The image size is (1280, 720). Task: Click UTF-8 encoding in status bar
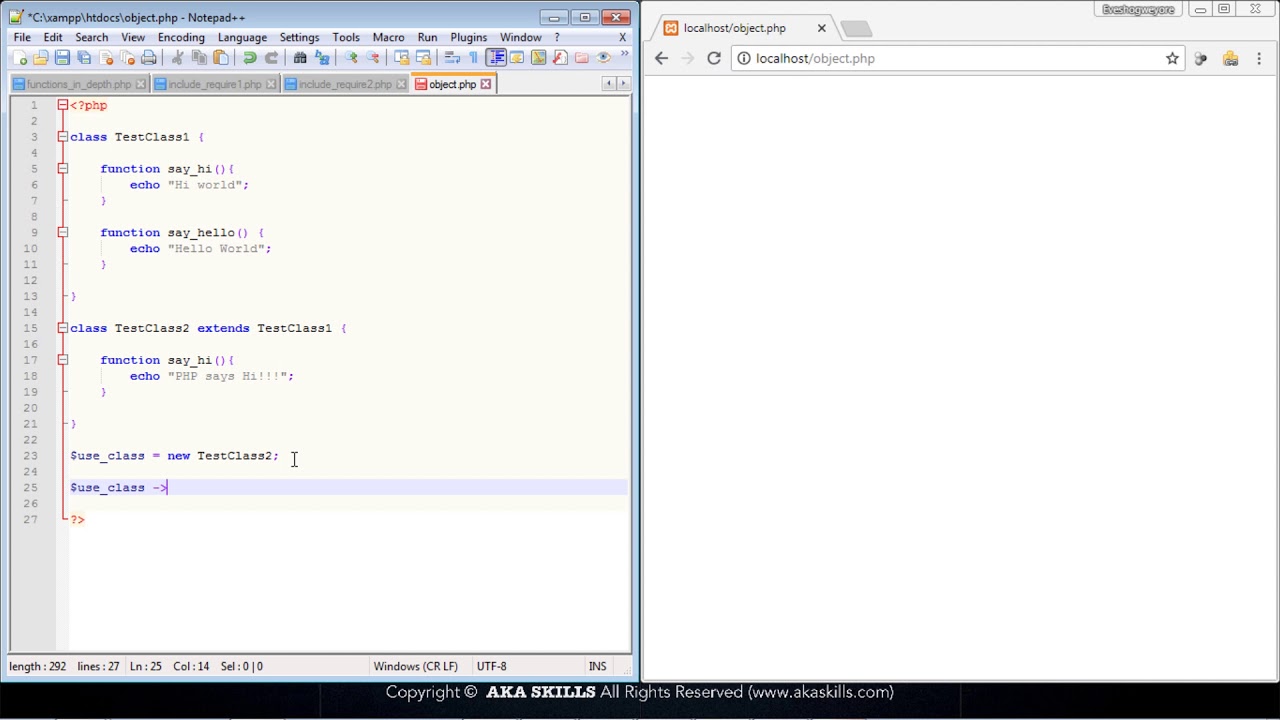click(x=491, y=666)
